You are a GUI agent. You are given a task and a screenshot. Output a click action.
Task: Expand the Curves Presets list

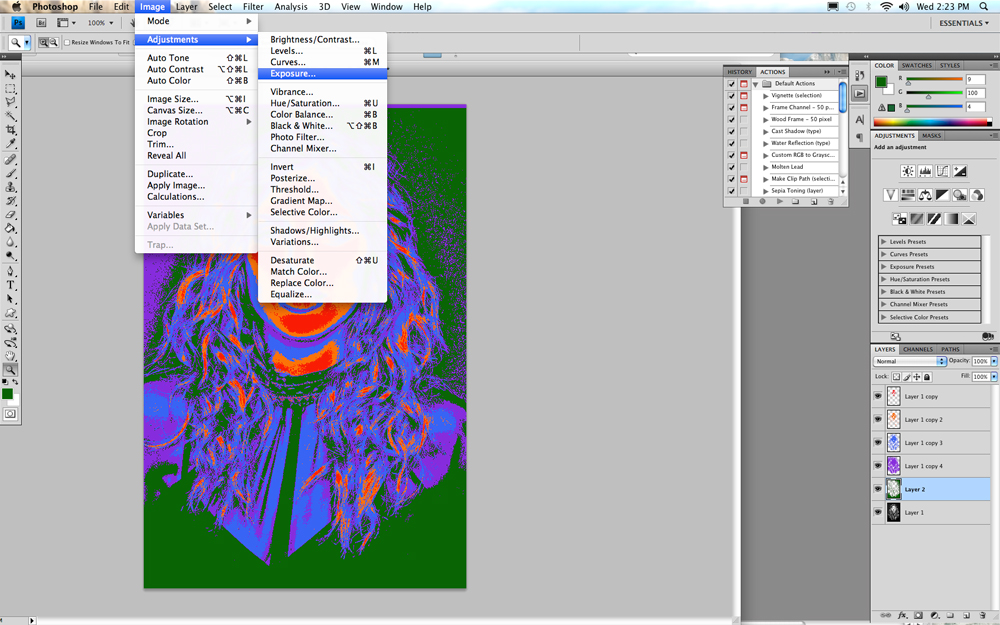click(x=883, y=254)
